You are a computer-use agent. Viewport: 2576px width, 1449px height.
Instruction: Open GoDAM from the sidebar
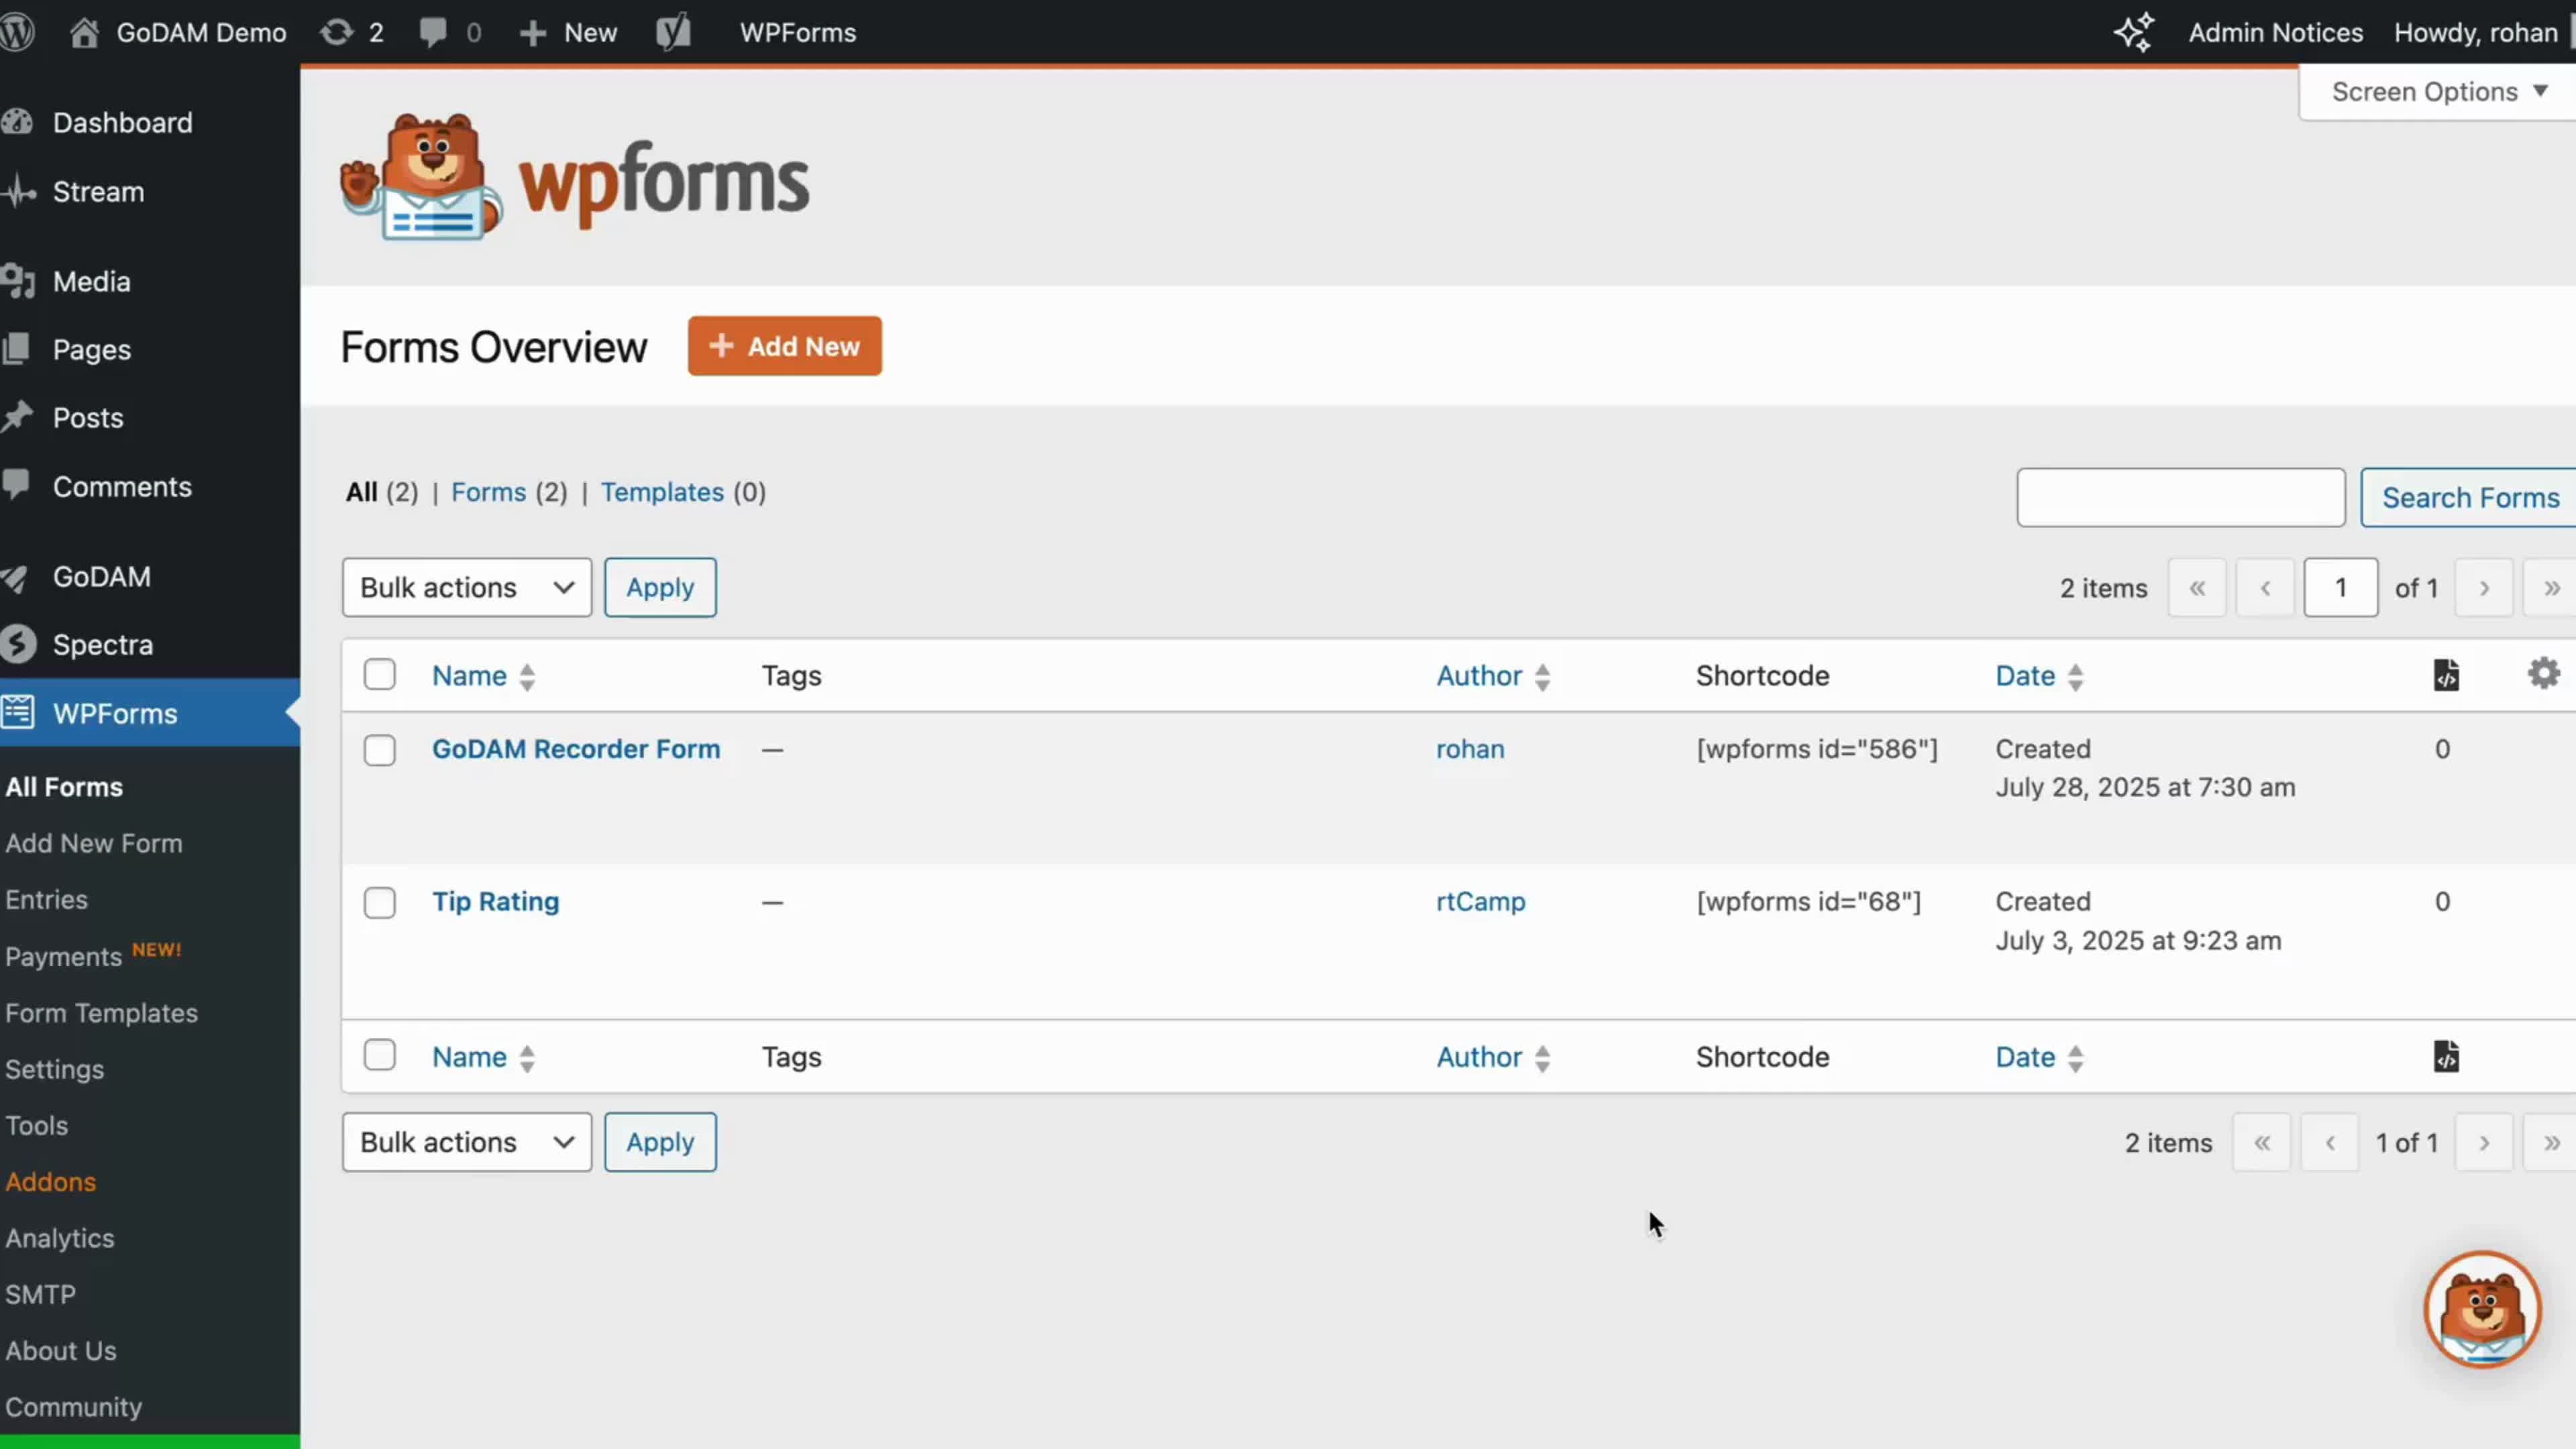(x=101, y=576)
